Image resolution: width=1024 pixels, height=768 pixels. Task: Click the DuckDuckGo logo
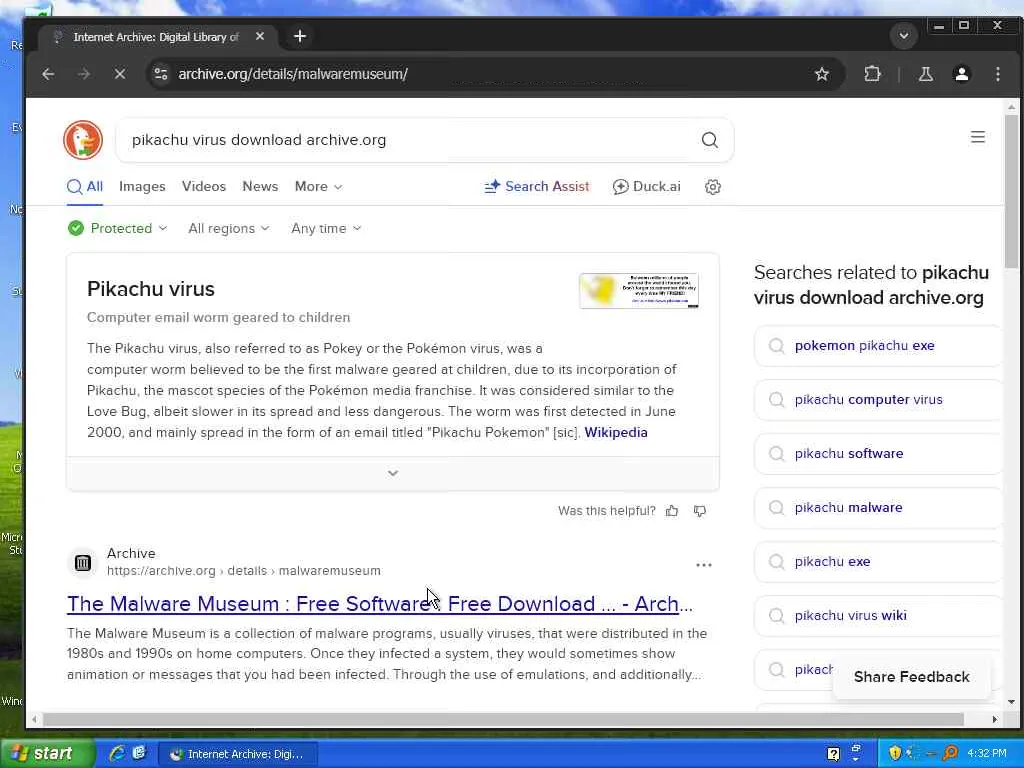[83, 140]
